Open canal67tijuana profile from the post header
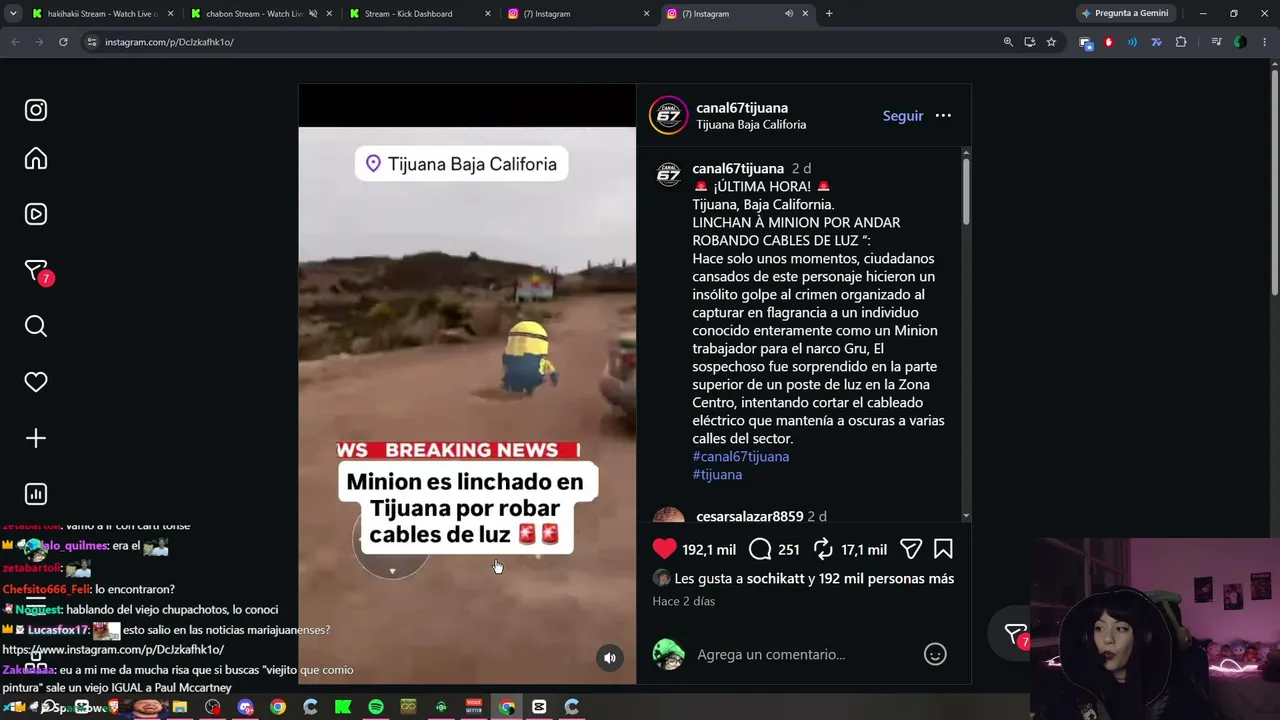The image size is (1280, 720). tap(742, 108)
